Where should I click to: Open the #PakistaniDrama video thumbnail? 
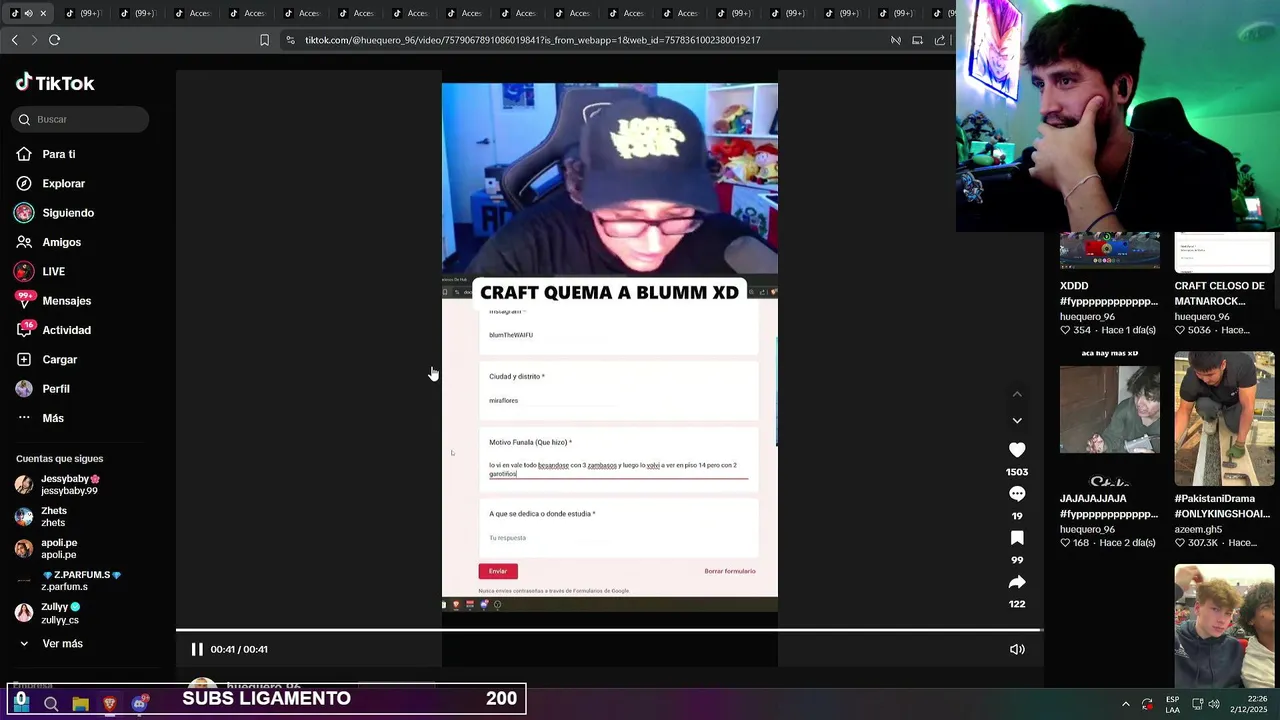pyautogui.click(x=1225, y=418)
